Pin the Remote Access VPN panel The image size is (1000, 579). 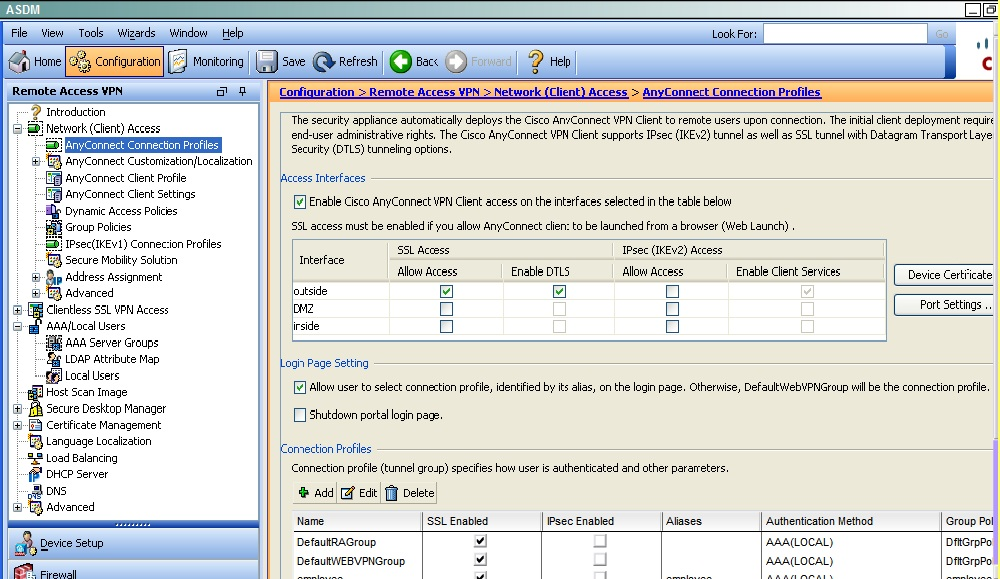coord(242,91)
